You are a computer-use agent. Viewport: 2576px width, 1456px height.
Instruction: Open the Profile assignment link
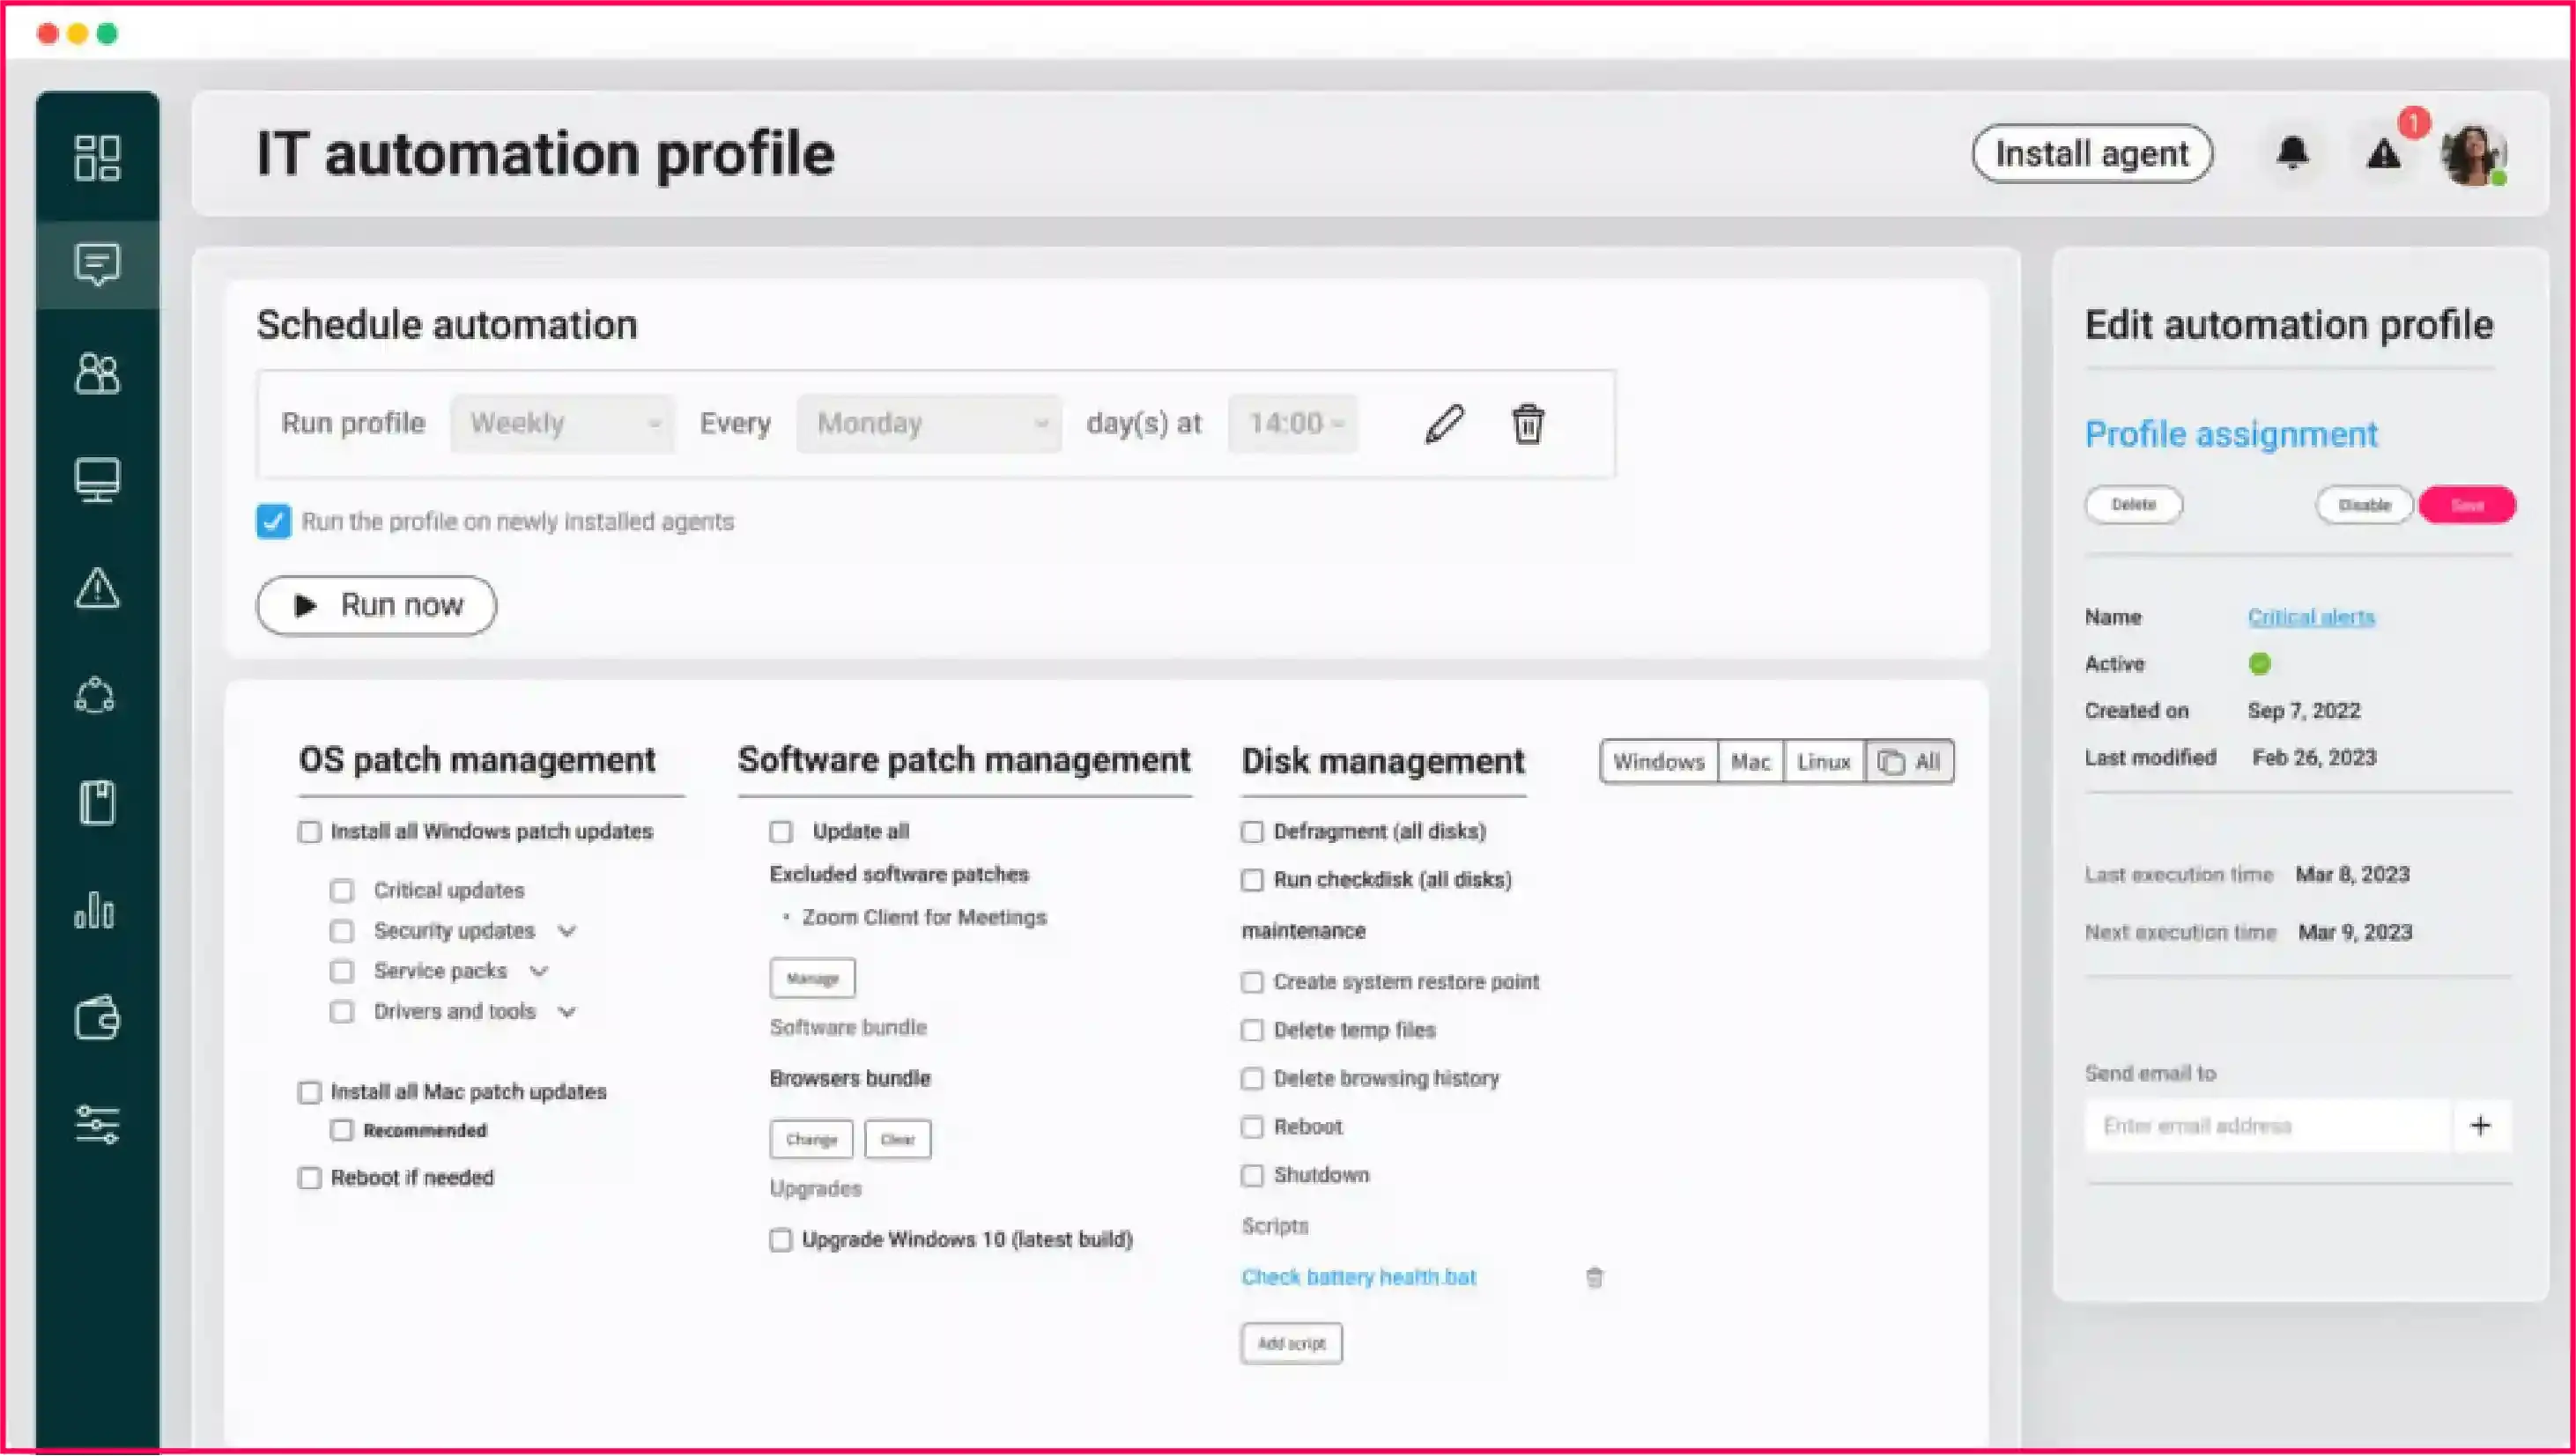[2231, 434]
